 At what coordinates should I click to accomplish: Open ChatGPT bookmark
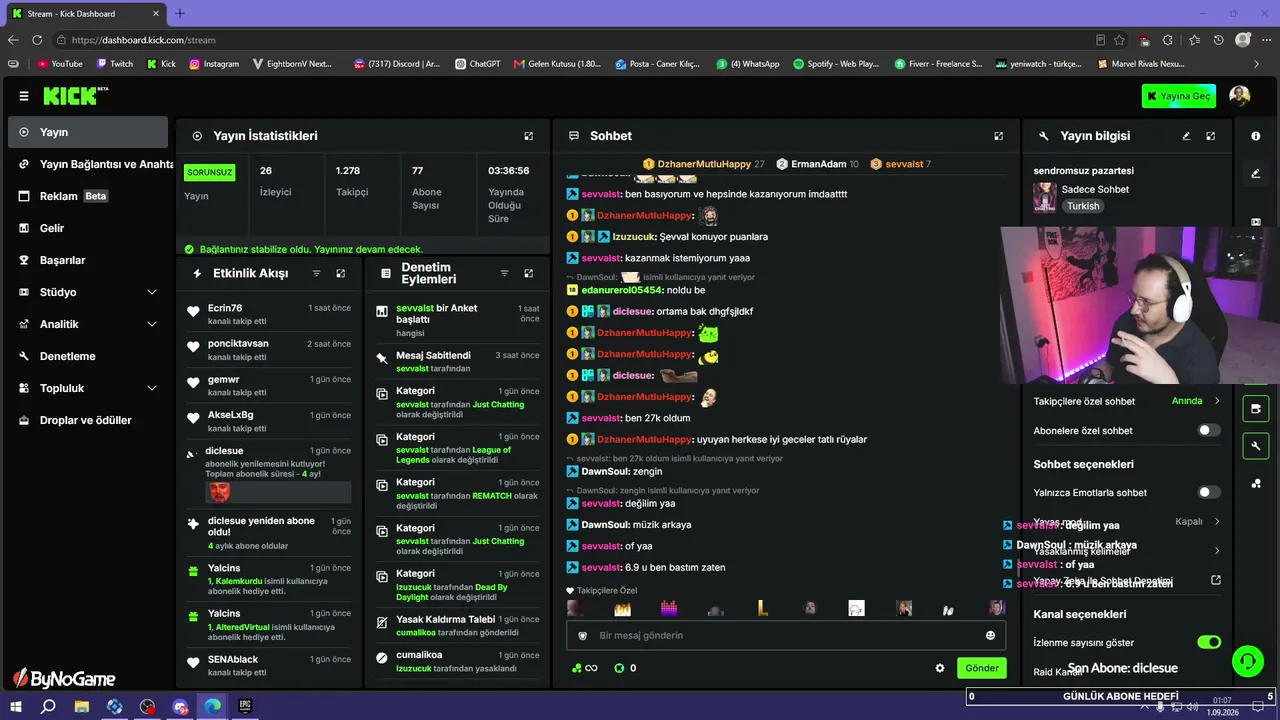coord(477,64)
